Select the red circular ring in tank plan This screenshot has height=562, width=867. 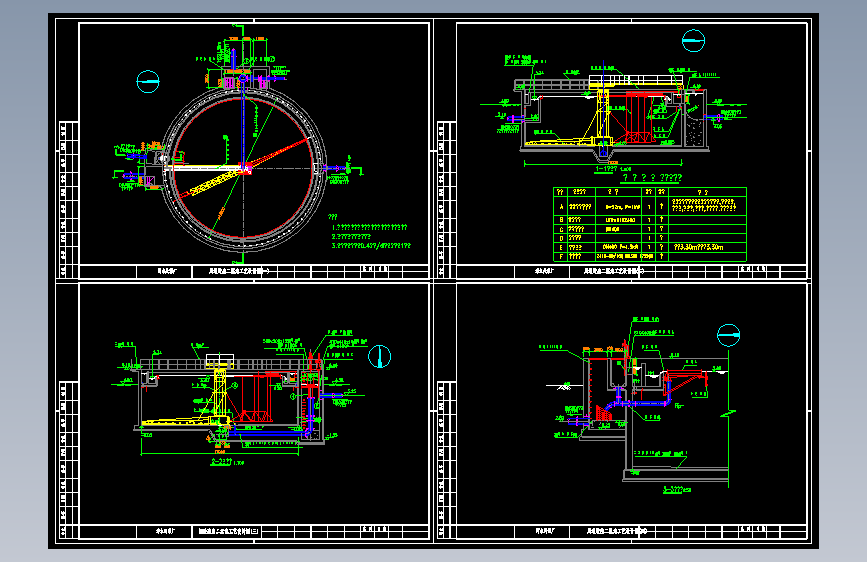click(x=243, y=168)
